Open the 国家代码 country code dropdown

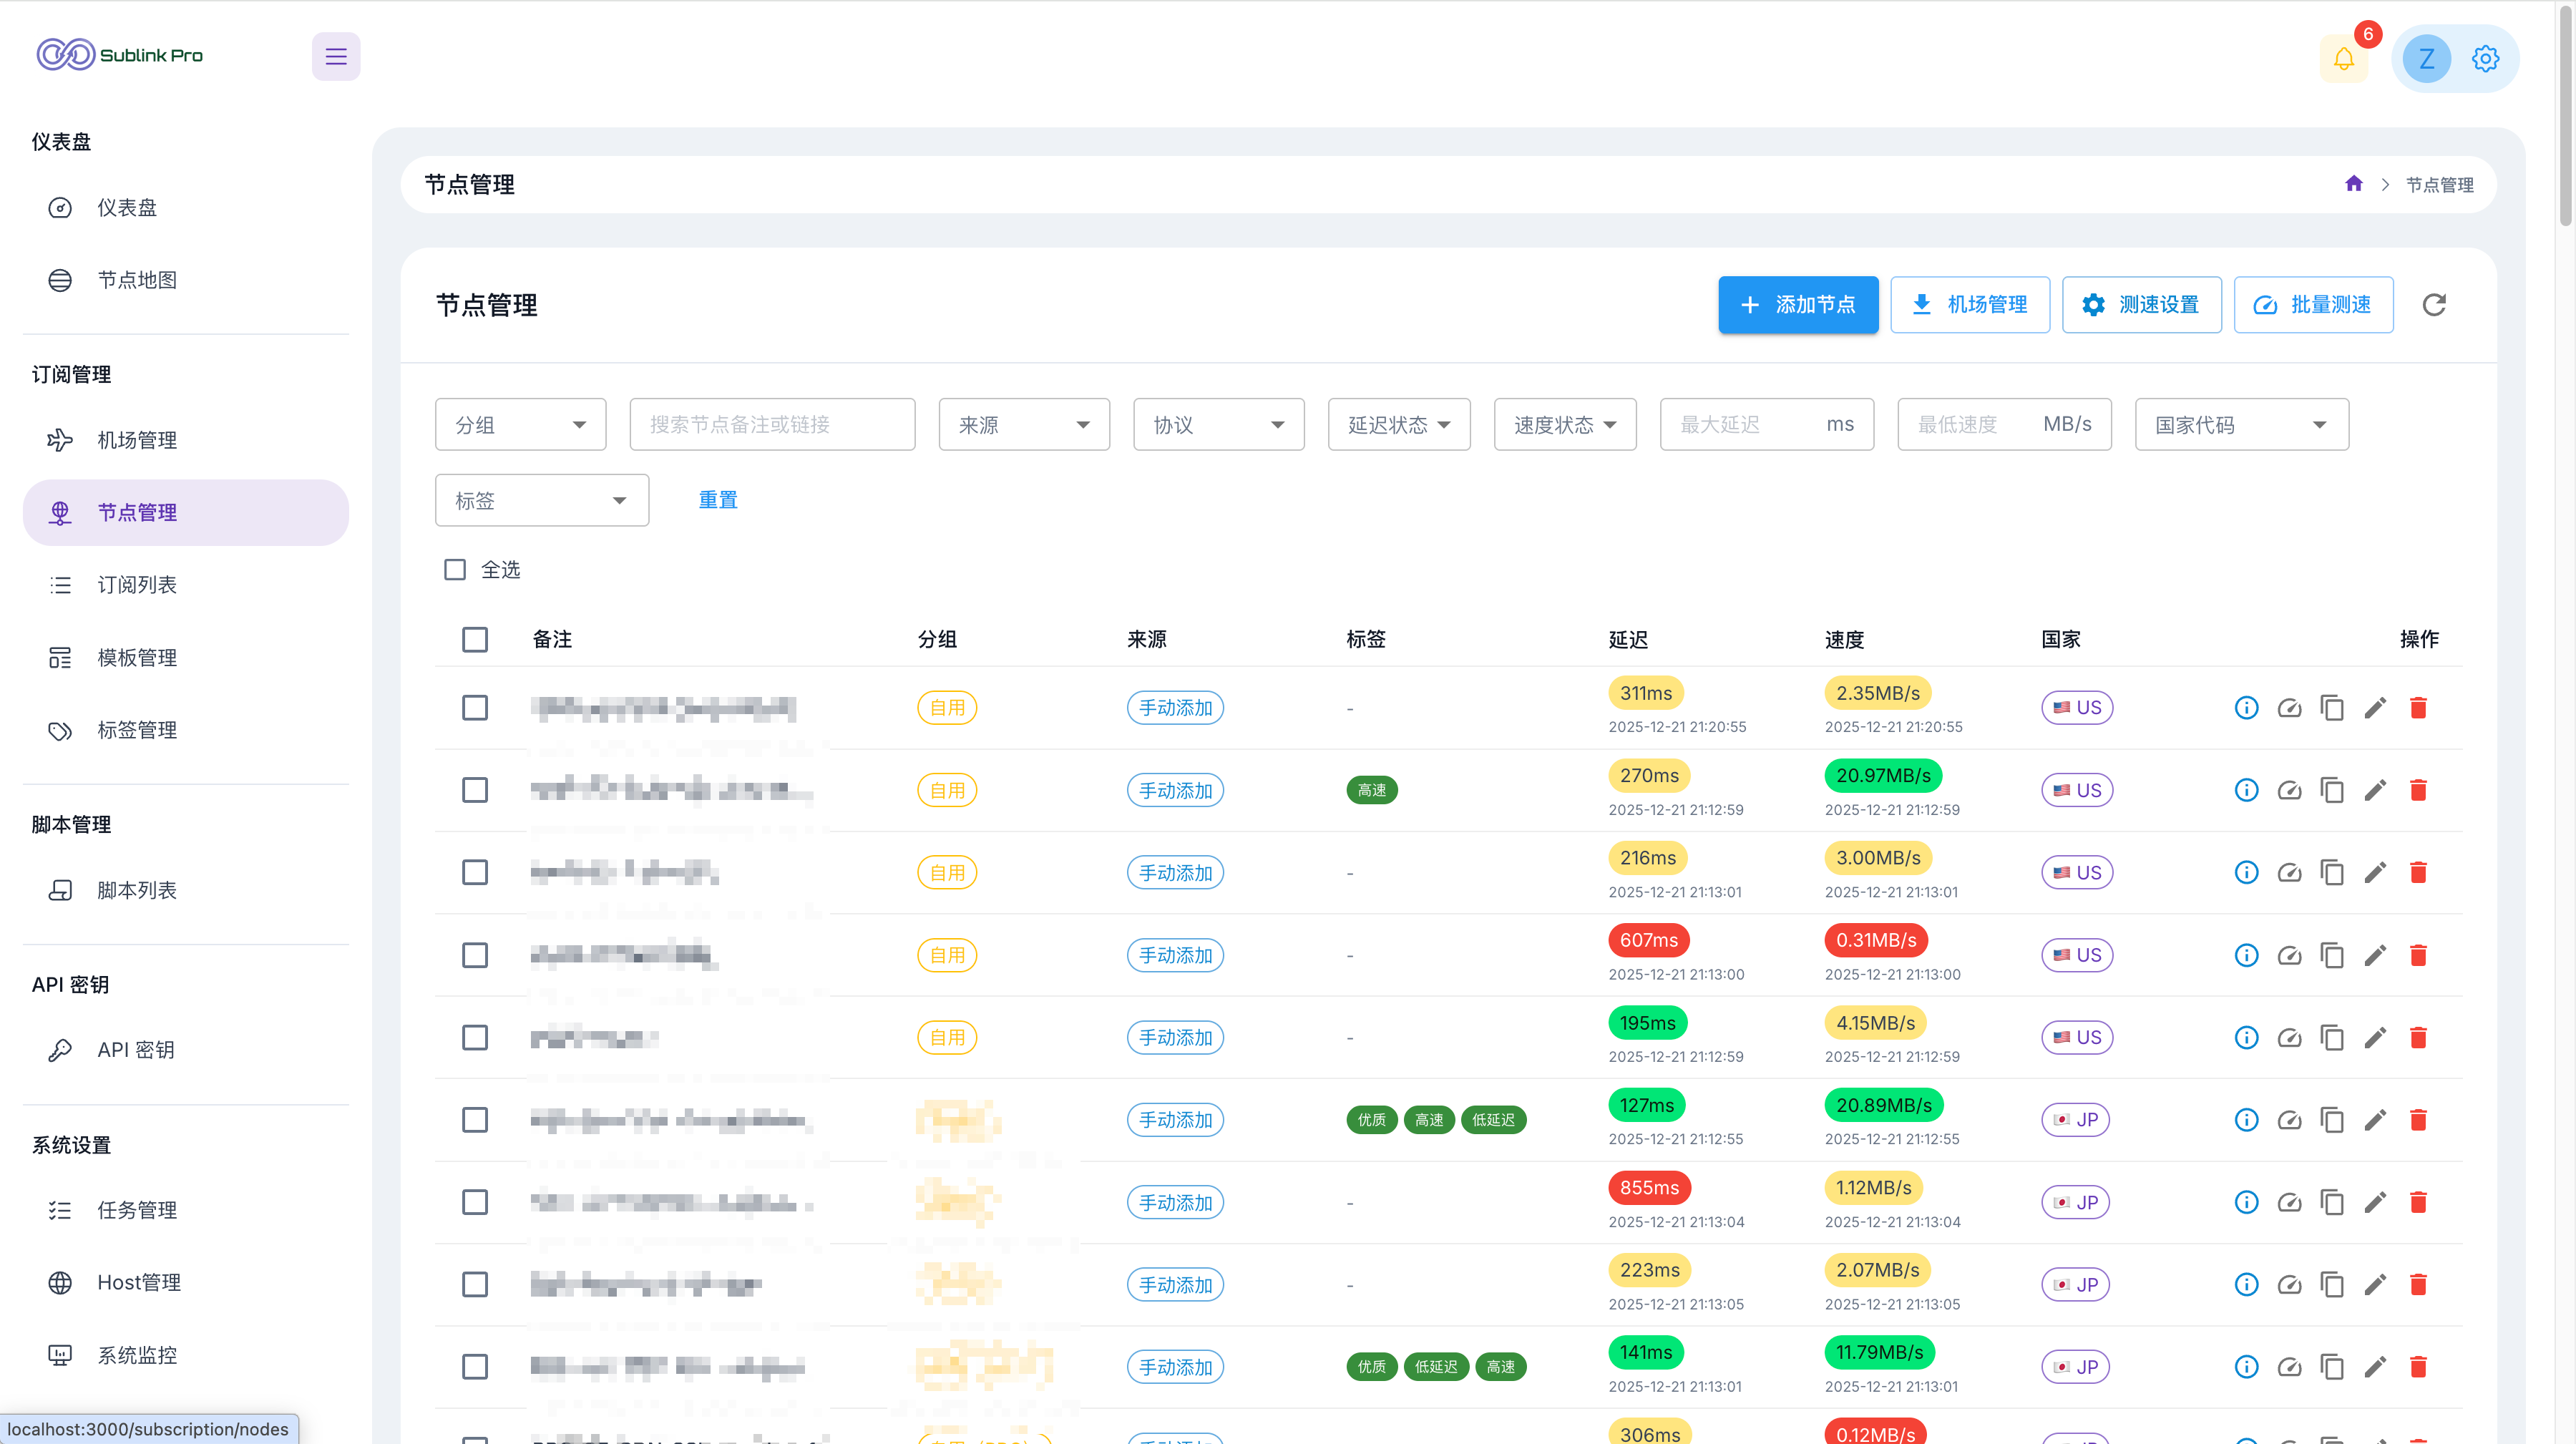2241,424
